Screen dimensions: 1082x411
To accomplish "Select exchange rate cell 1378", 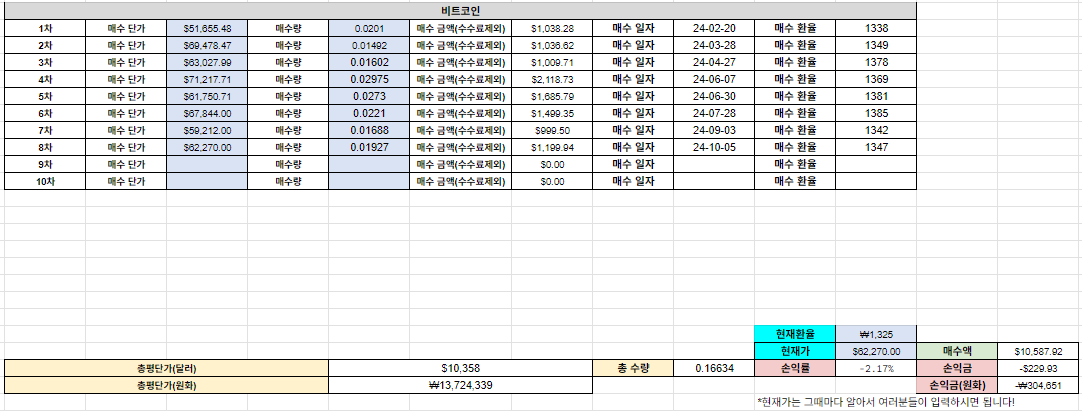I will click(x=876, y=63).
